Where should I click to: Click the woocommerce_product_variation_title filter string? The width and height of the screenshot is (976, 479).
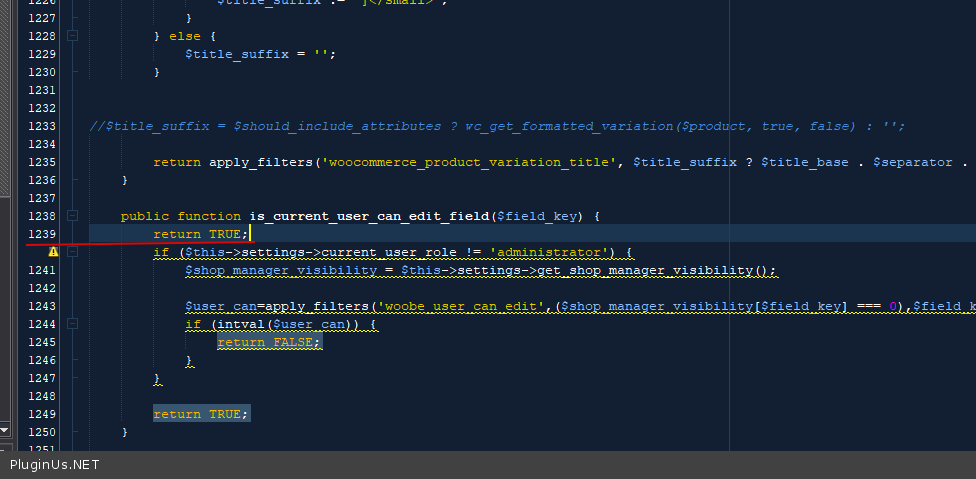point(468,162)
